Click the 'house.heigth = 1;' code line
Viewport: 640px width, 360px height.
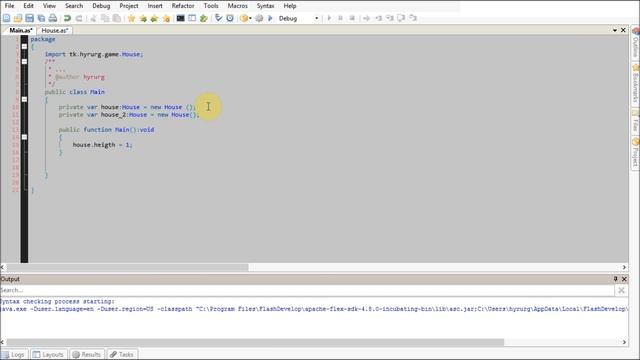click(x=102, y=144)
